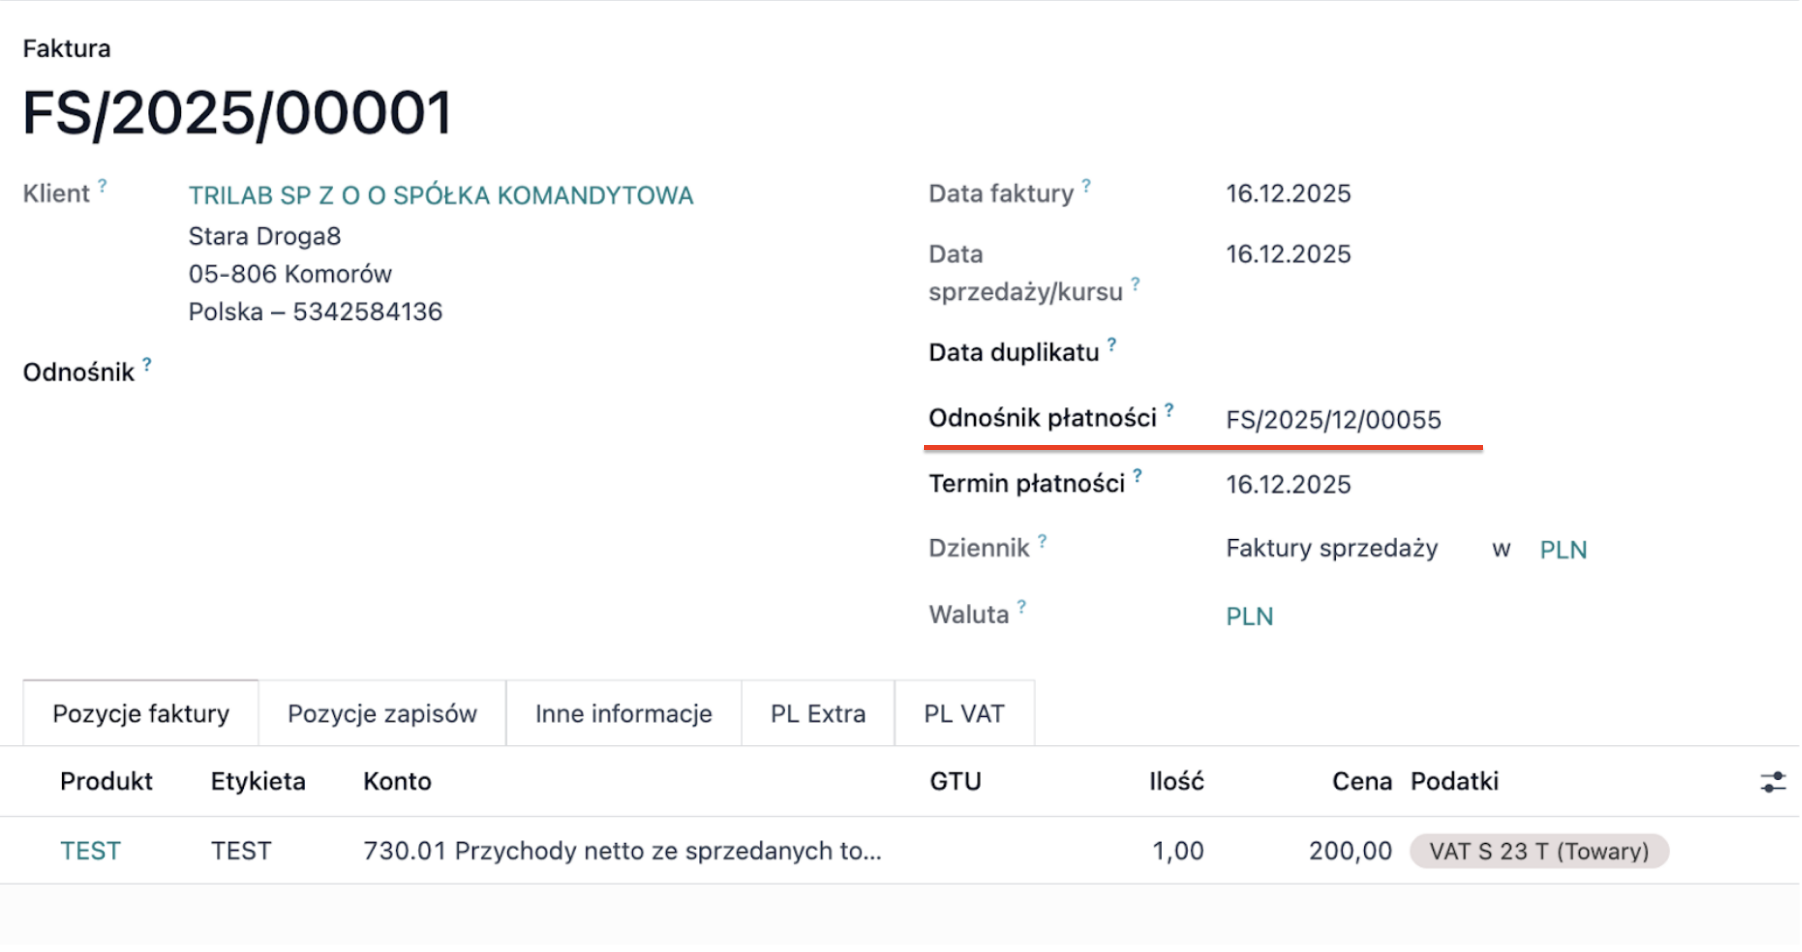The height and width of the screenshot is (952, 1802).
Task: Open column settings adjust icon
Action: (x=1772, y=782)
